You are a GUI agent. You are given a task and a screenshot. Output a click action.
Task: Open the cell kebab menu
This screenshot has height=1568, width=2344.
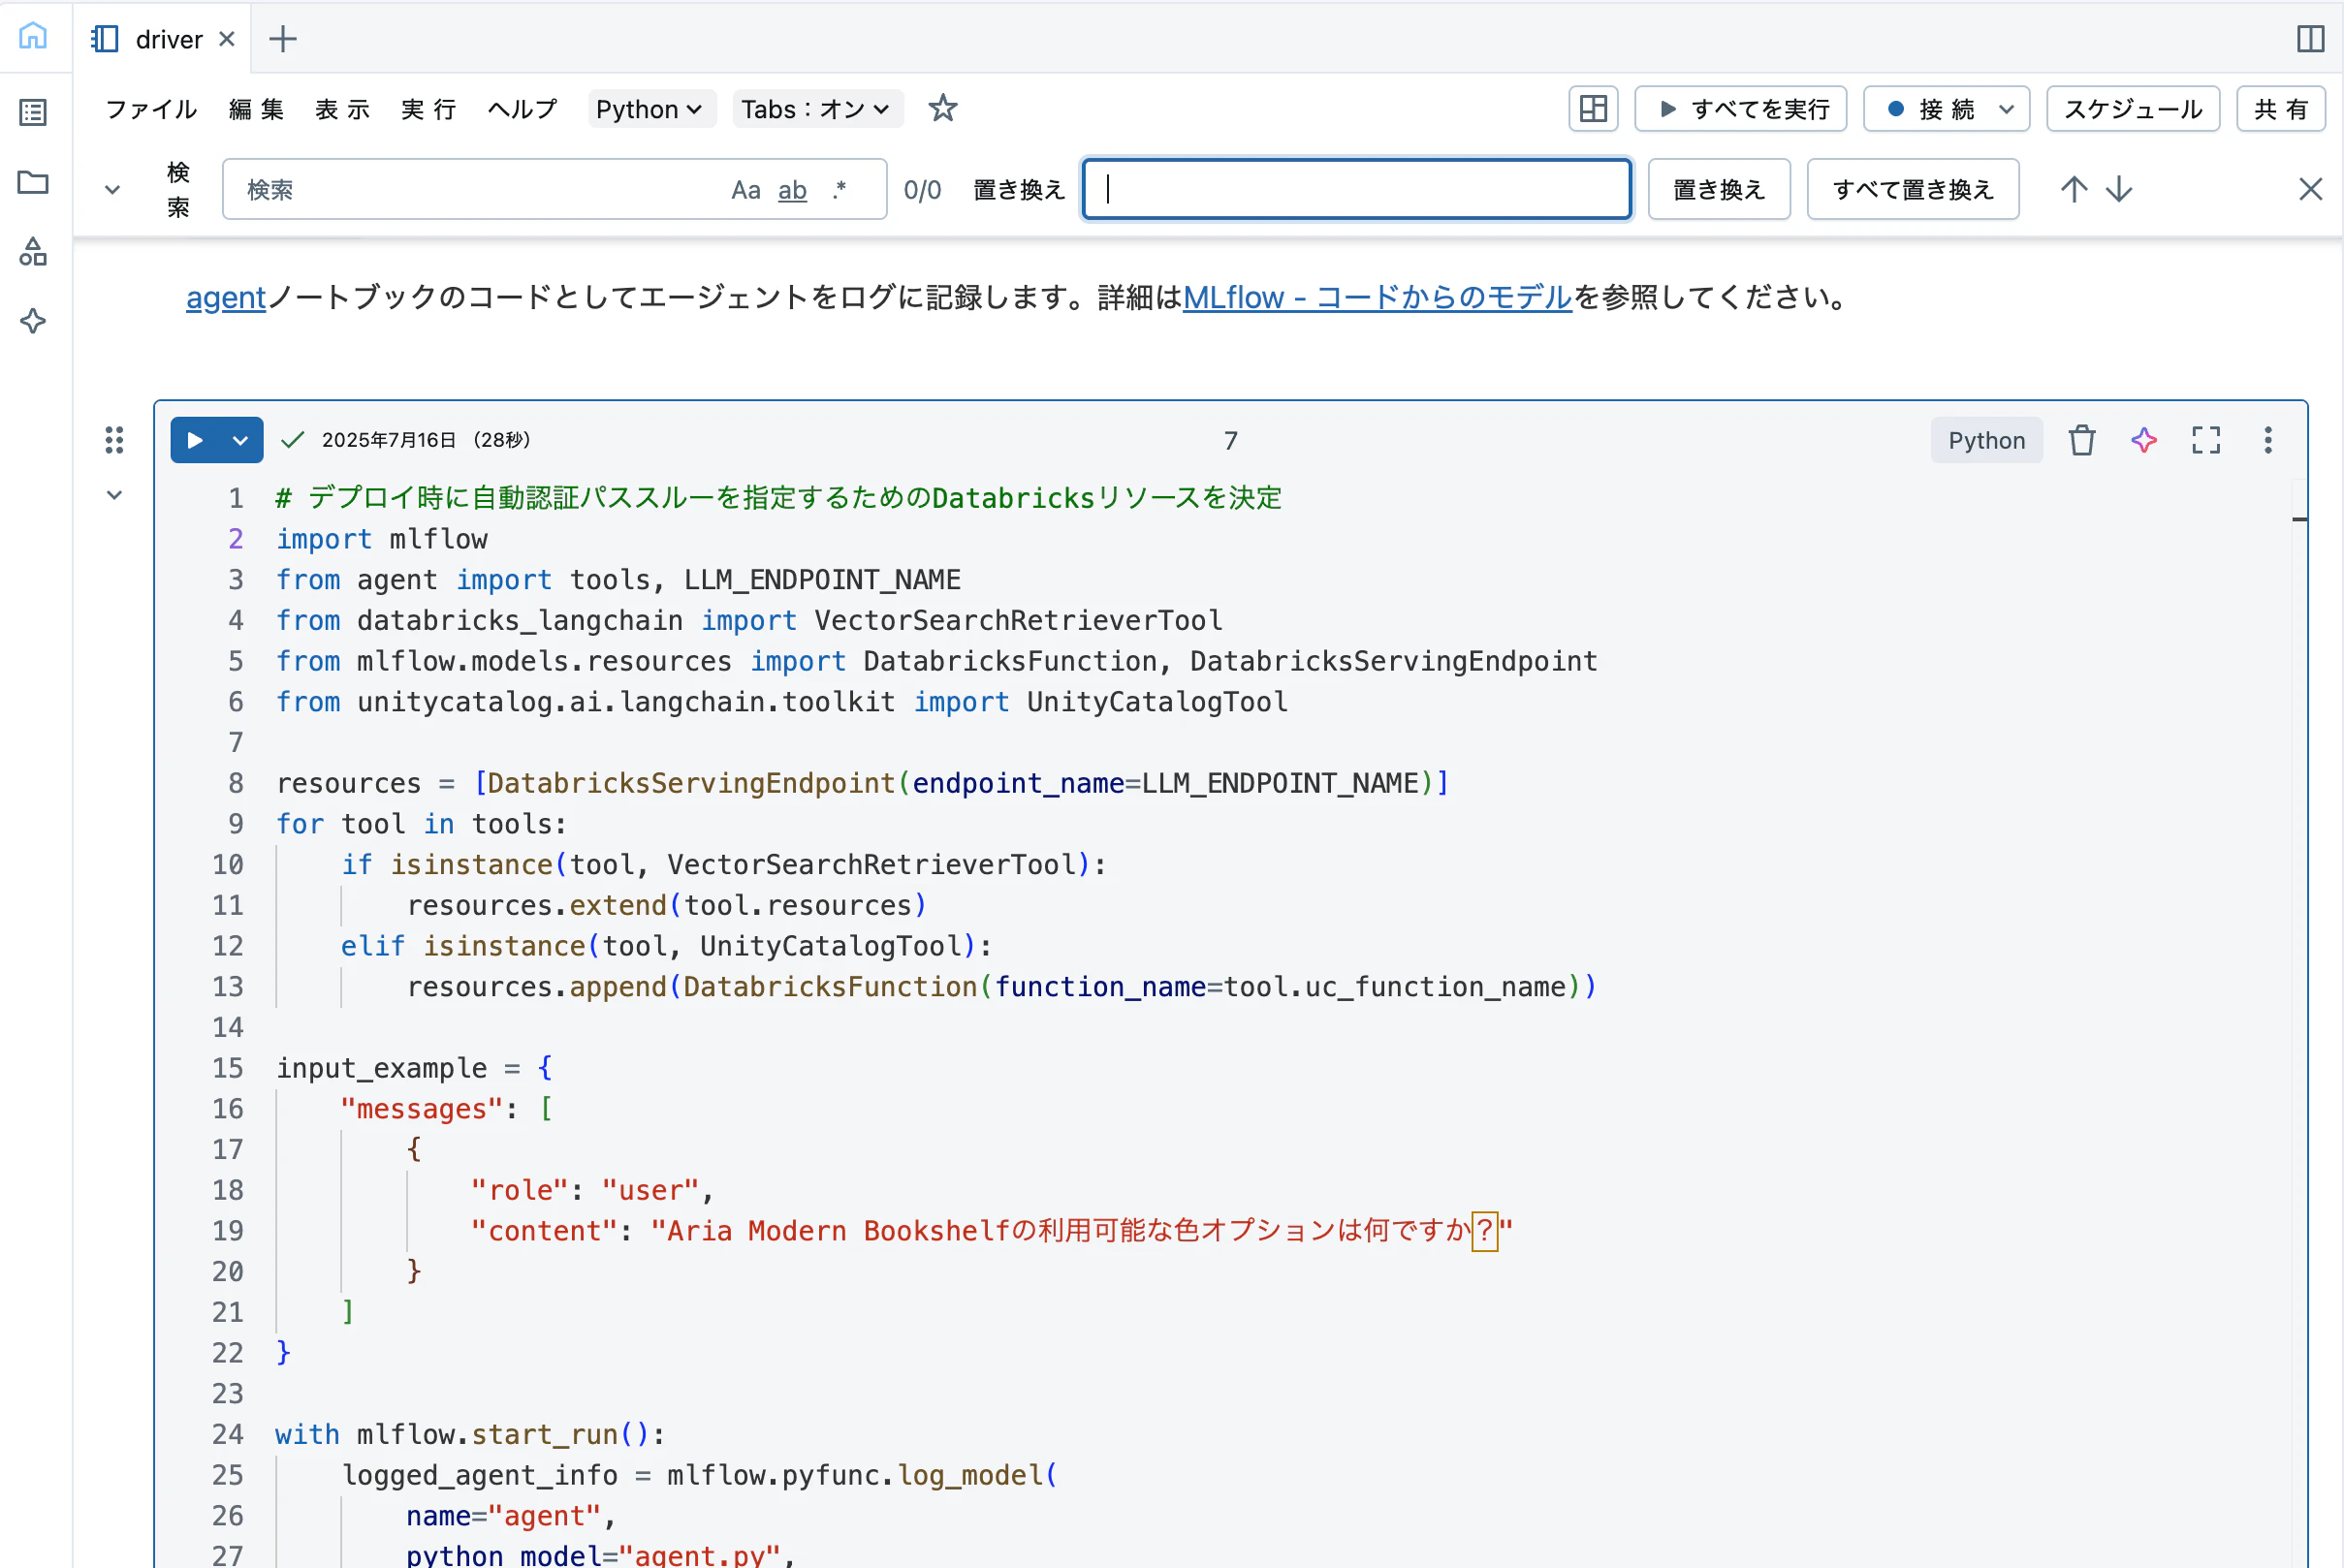coord(2268,440)
